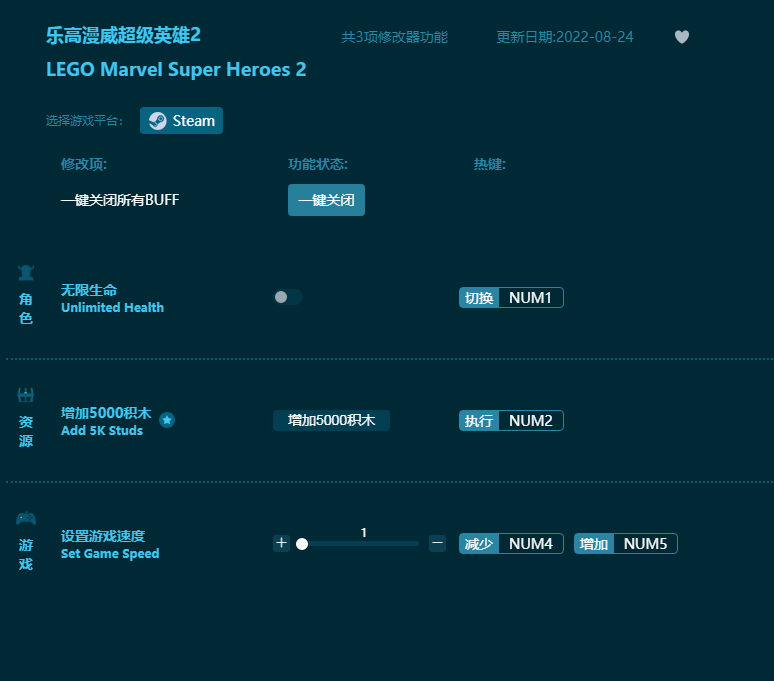
Task: Click the 修改项 column header
Action: coord(83,164)
